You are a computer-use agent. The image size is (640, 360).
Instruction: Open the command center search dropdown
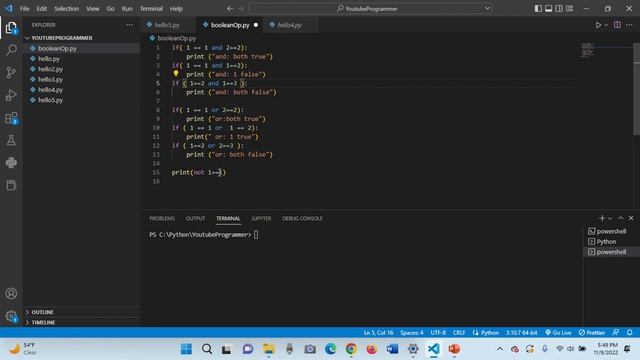coord(487,9)
